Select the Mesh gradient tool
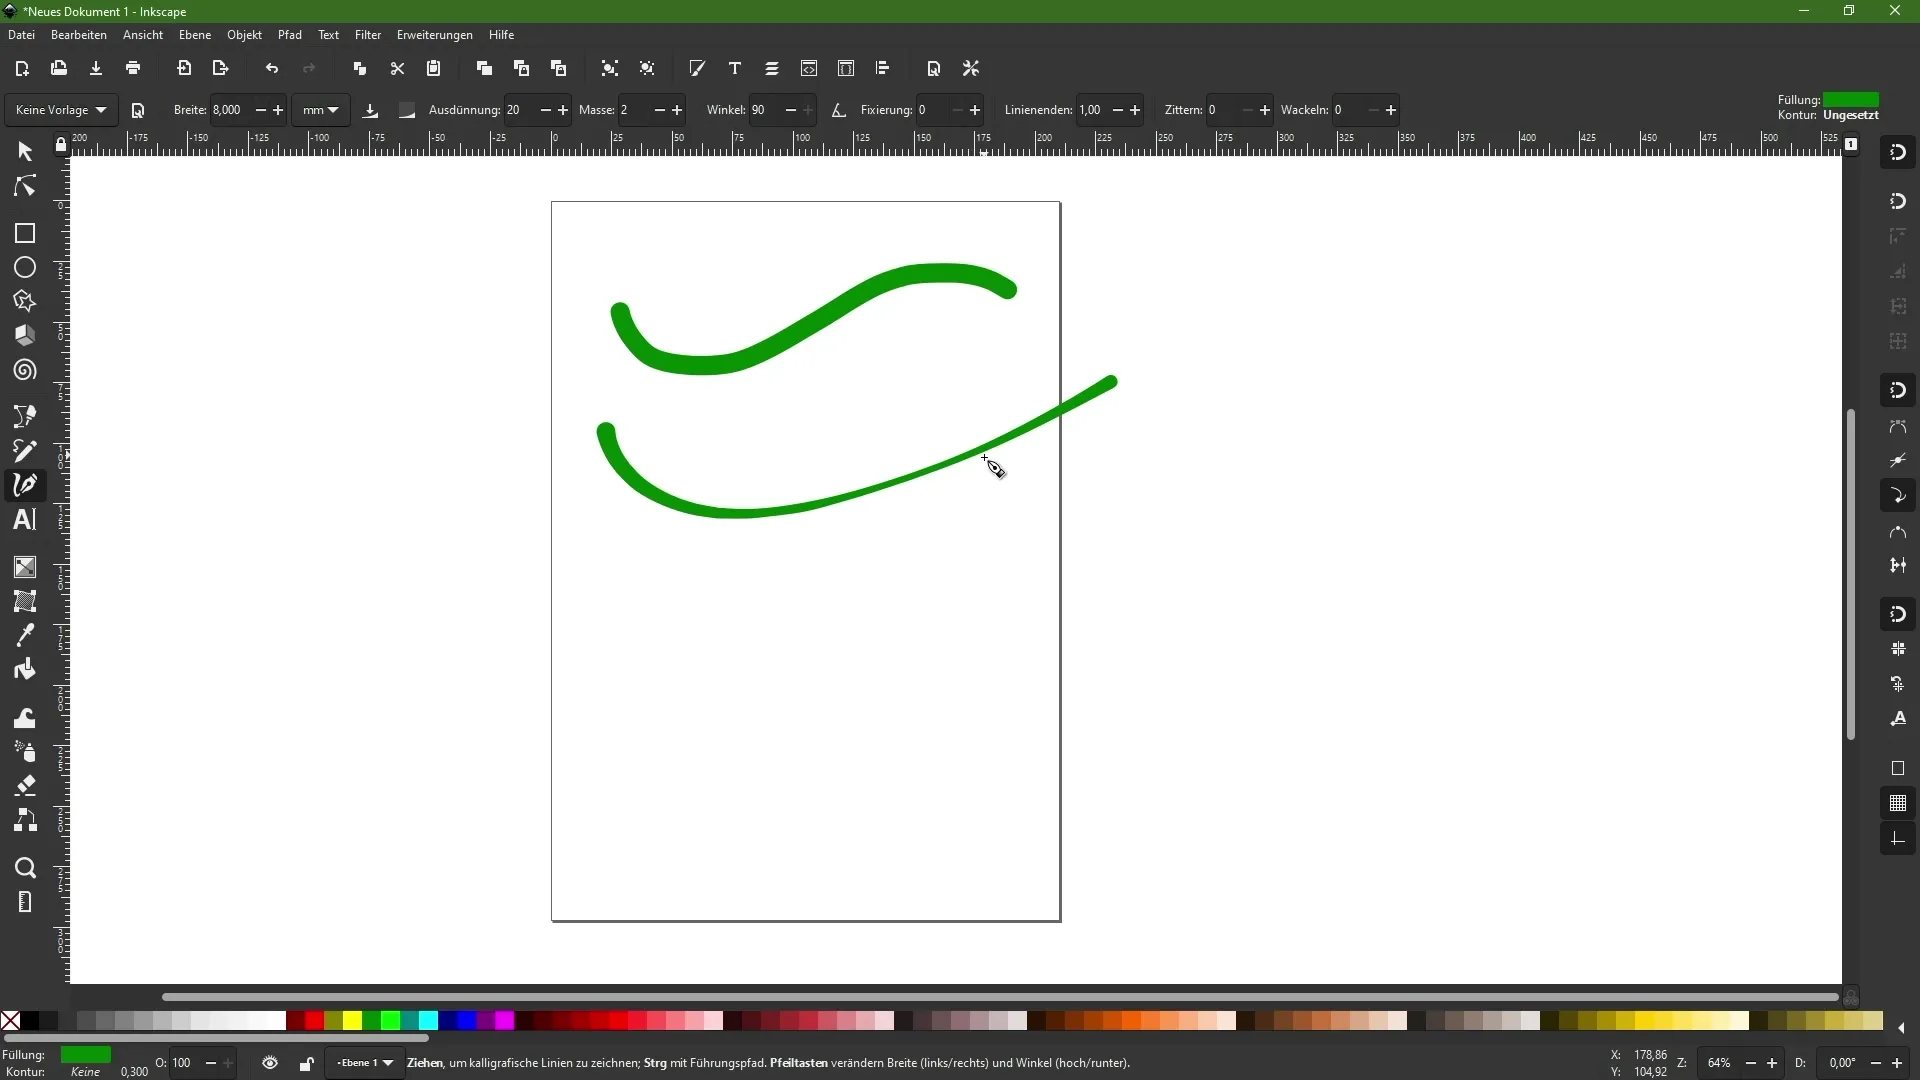Screen dimensions: 1920x1080 25,601
